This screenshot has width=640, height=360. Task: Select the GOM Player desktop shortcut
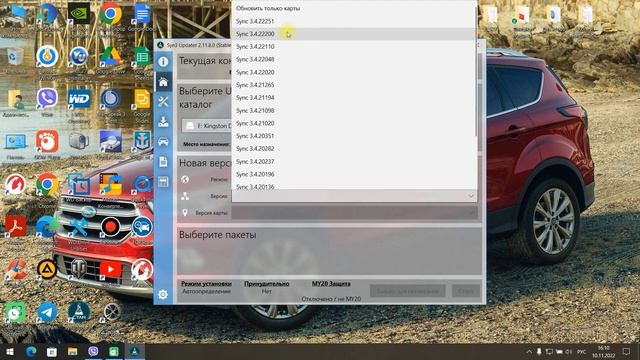click(47, 143)
